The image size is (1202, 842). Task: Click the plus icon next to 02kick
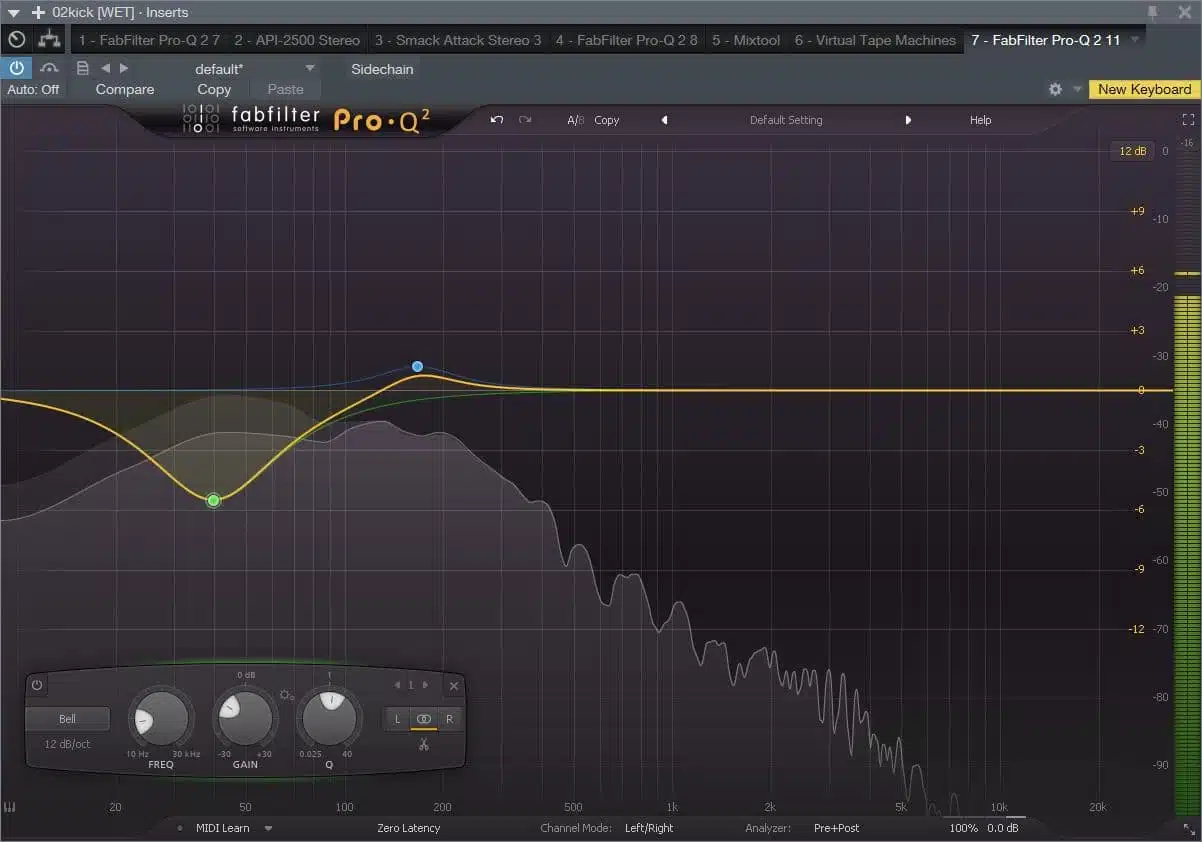coord(38,13)
